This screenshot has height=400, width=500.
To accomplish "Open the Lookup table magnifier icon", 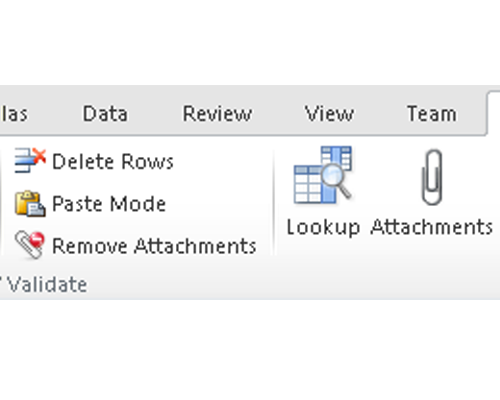I will point(323,175).
